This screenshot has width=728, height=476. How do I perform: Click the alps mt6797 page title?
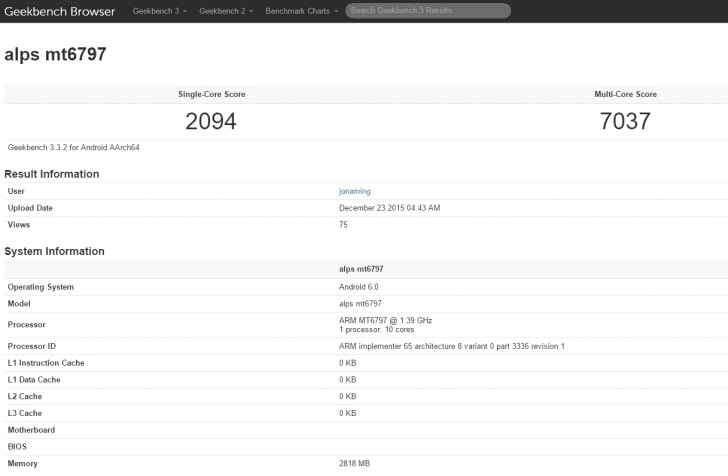pyautogui.click(x=56, y=55)
